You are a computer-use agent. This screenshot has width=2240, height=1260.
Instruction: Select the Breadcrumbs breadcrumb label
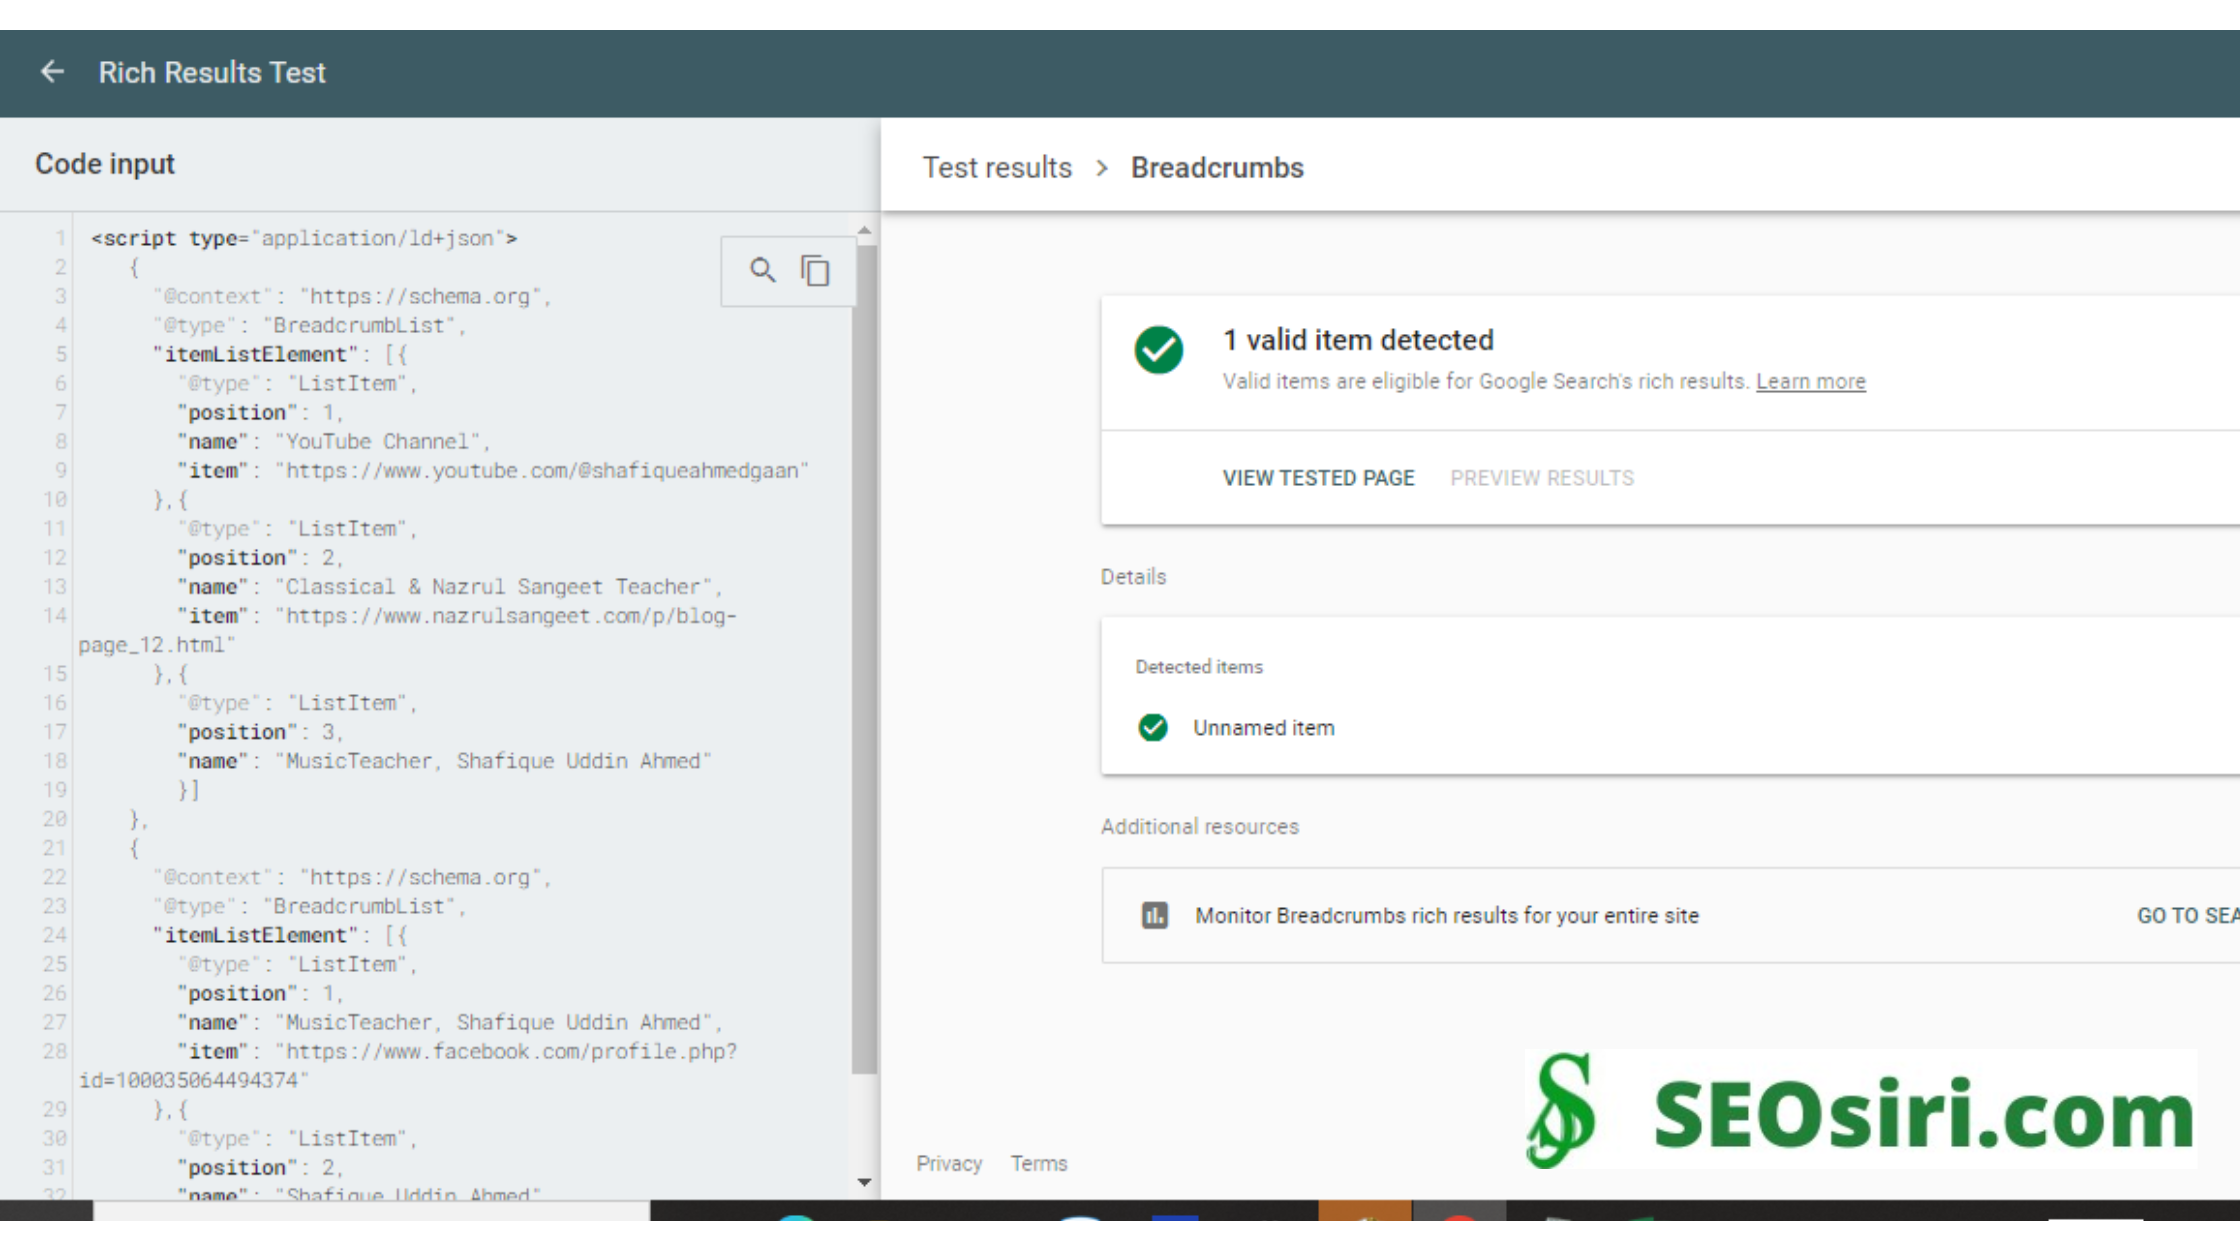1217,168
